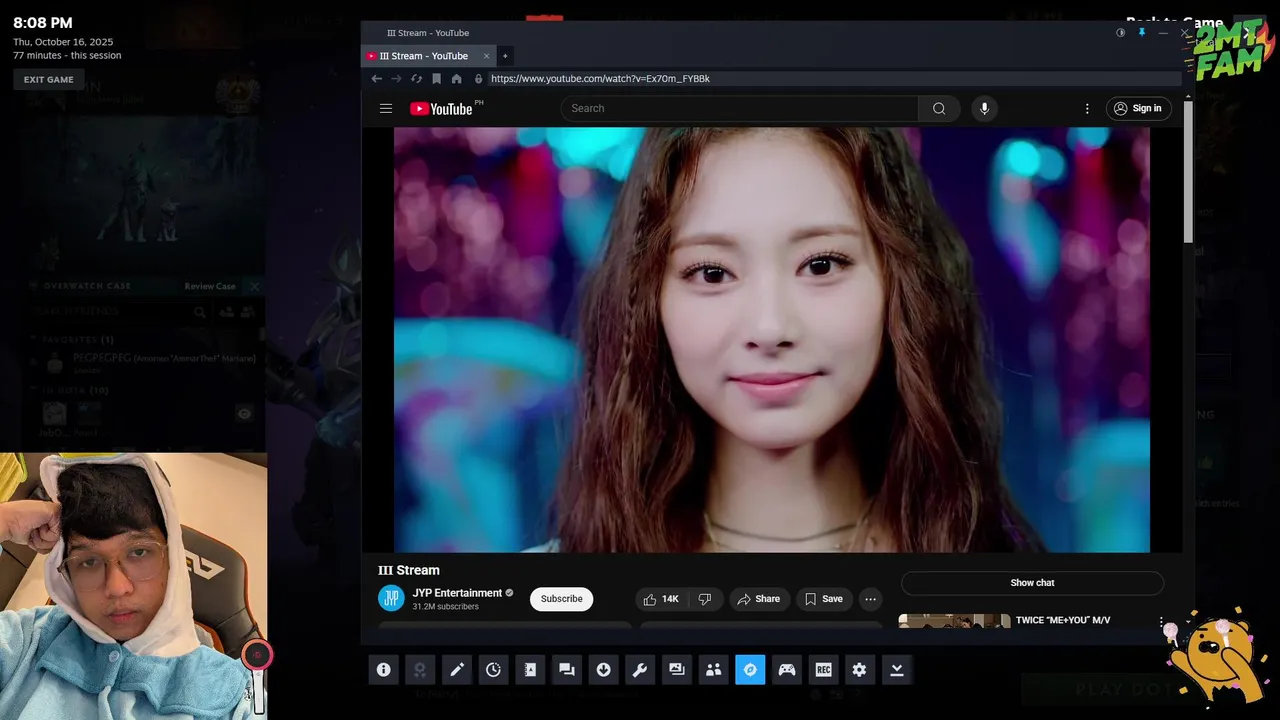Open the Notes pencil icon in overlay toolbar
The image size is (1280, 720).
[456, 670]
